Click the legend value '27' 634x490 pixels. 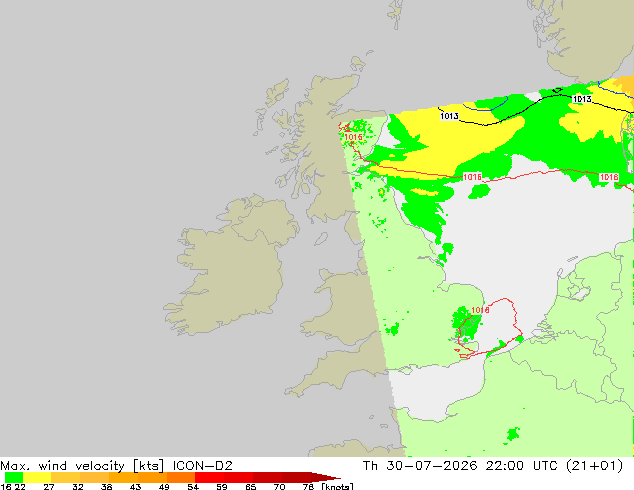49,487
